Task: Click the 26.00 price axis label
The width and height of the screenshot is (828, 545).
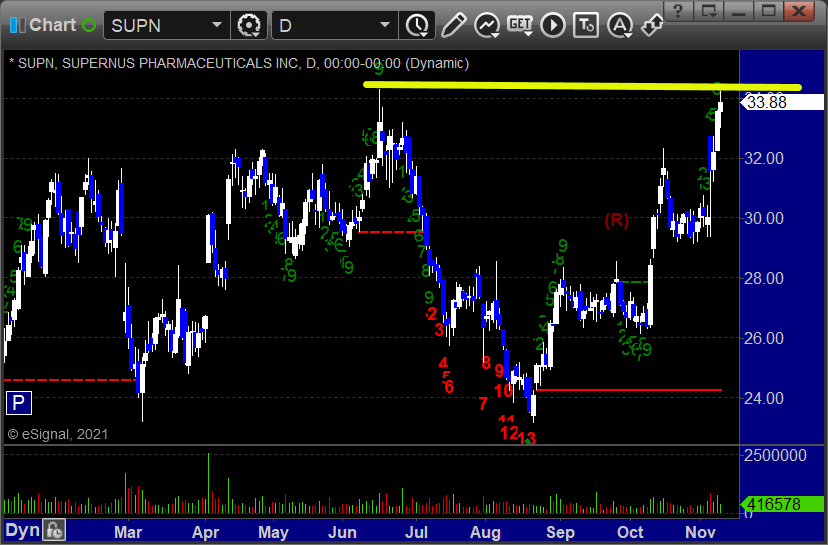Action: (764, 338)
